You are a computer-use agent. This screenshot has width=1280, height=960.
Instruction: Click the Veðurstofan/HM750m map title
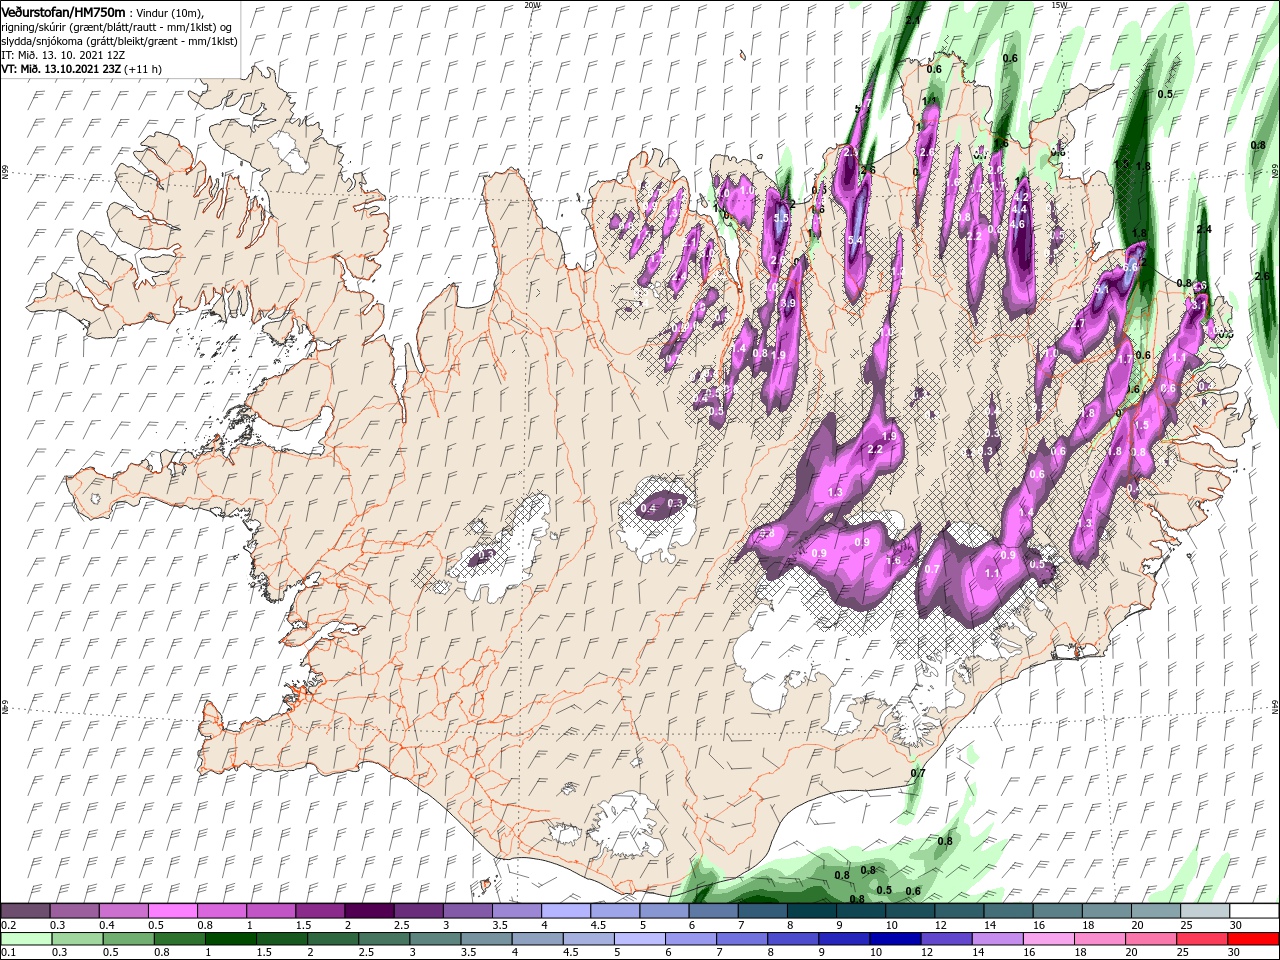pos(63,11)
